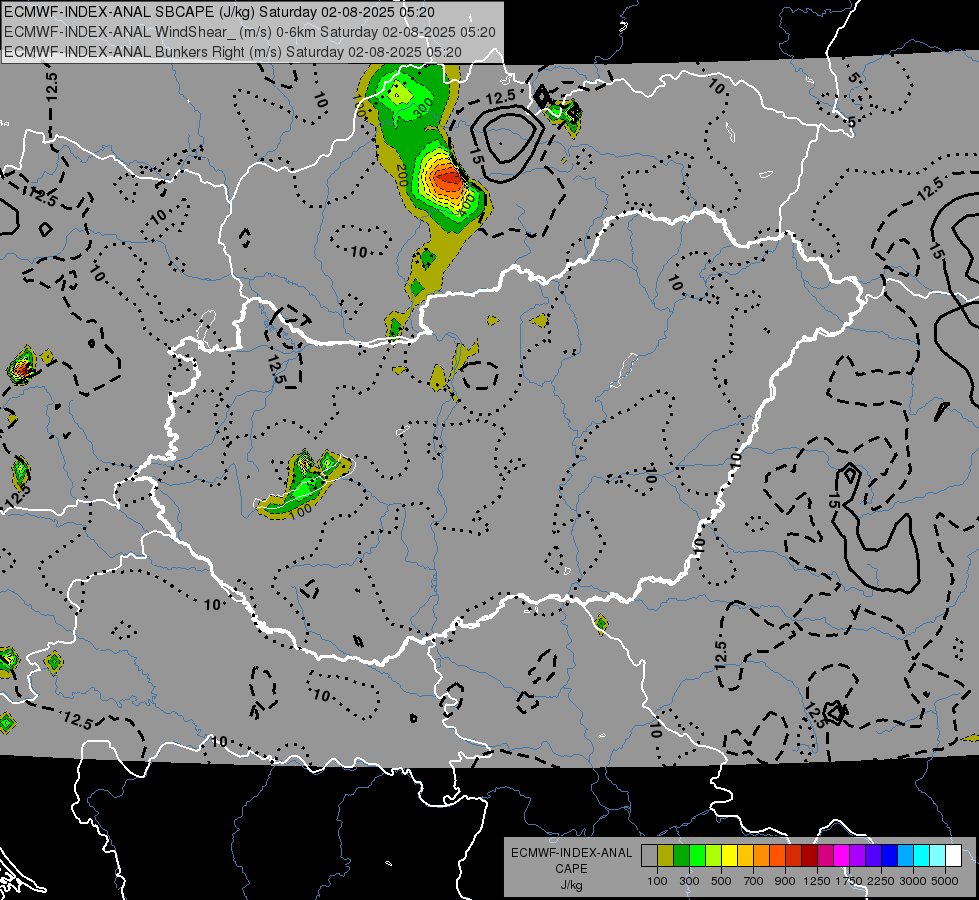Click the 3000 legend scale value
The image size is (979, 900).
click(x=912, y=881)
